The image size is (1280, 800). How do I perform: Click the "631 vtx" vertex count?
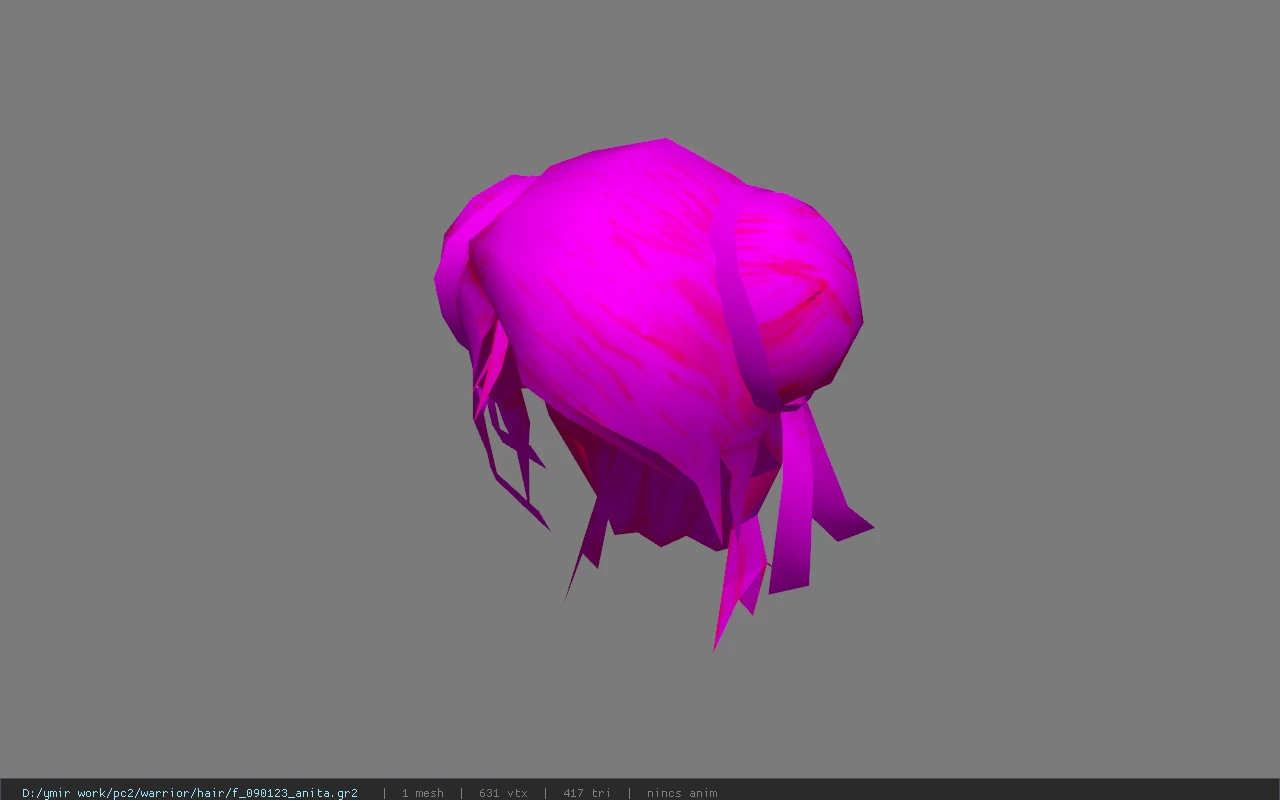[503, 793]
